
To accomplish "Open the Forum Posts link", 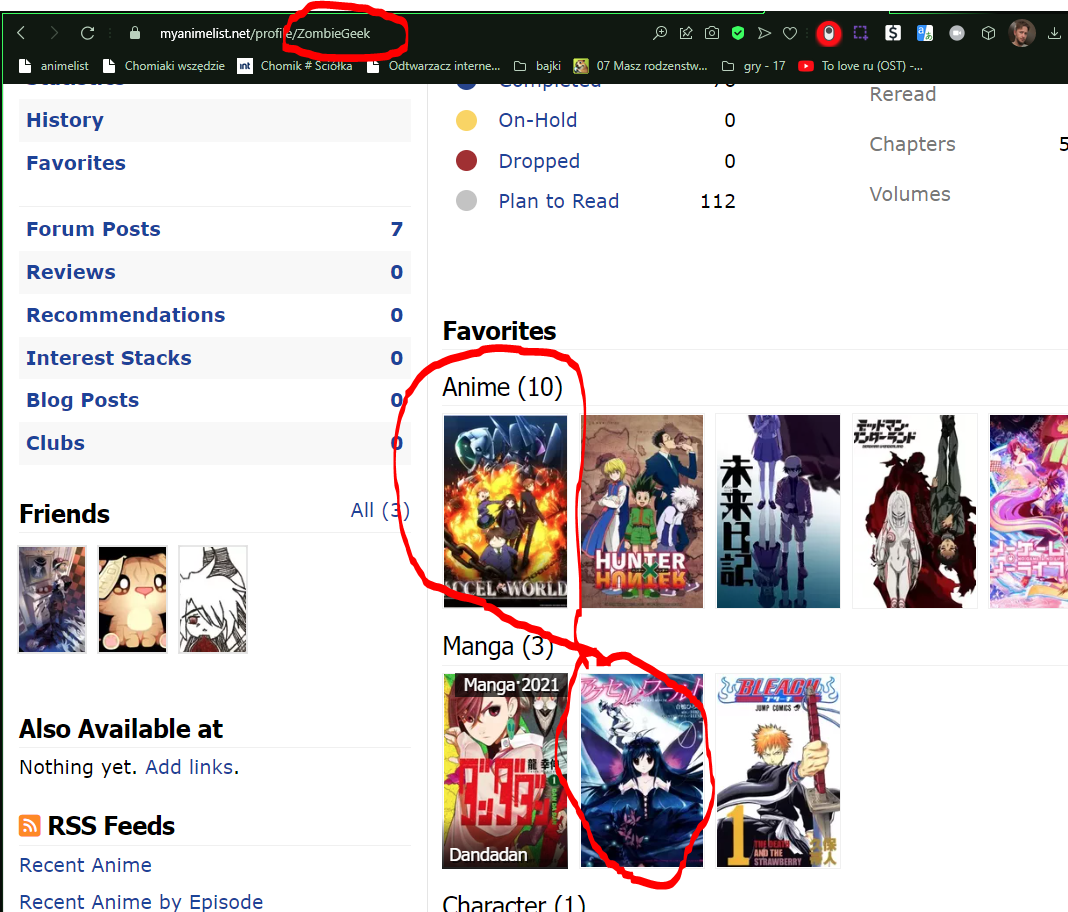I will [93, 229].
